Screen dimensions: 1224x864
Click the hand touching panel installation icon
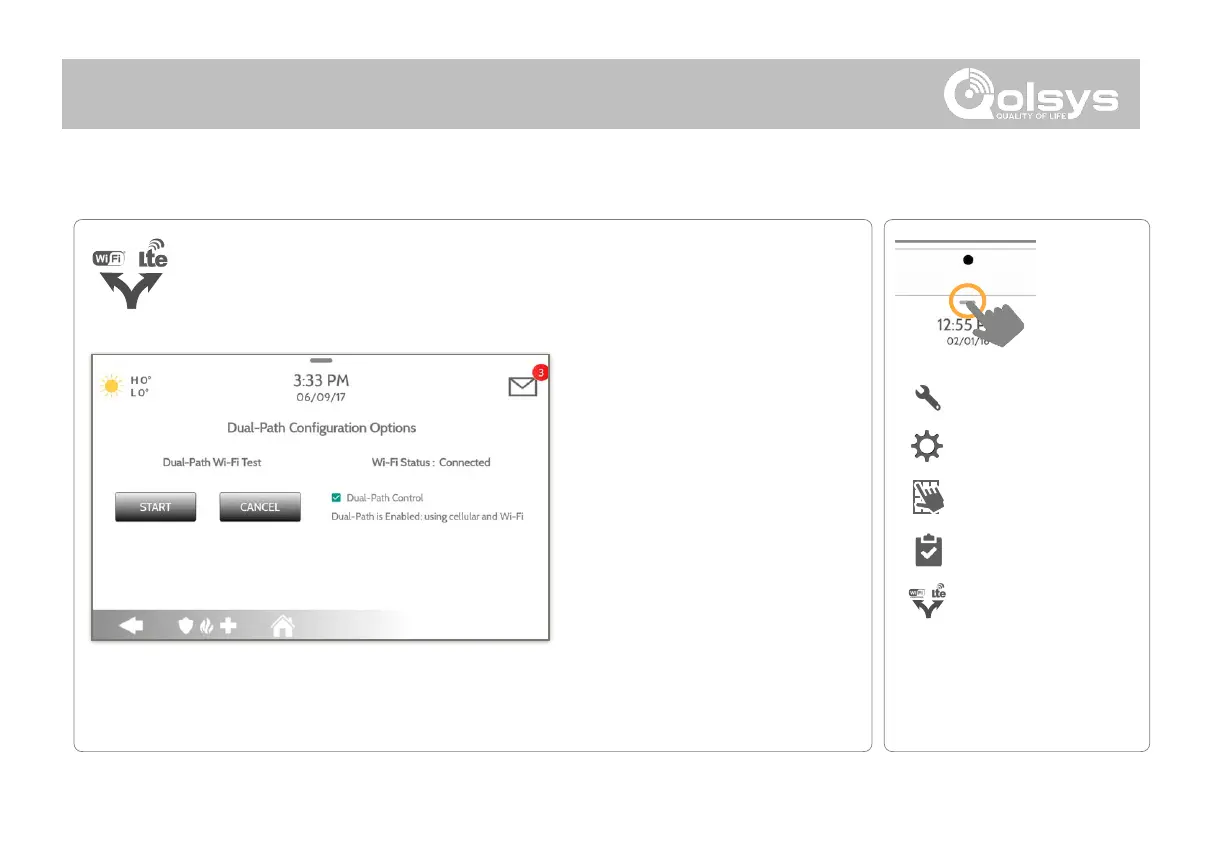tap(929, 498)
